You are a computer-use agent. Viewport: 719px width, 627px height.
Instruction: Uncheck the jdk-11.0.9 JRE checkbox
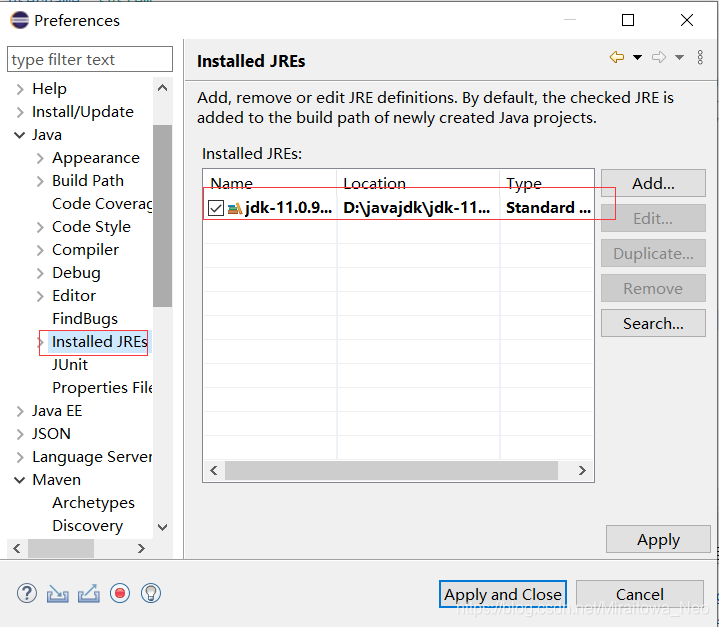pos(216,208)
